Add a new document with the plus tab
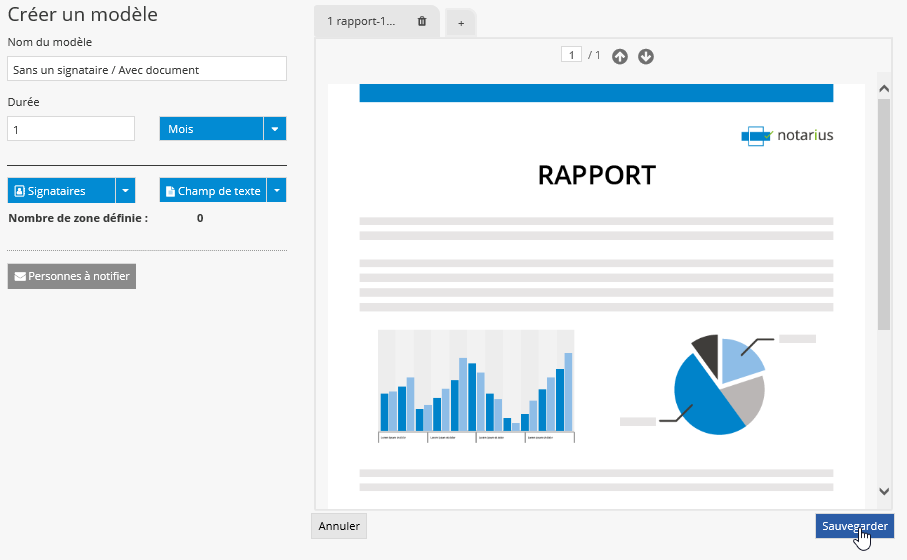Viewport: 907px width, 560px height. [461, 23]
